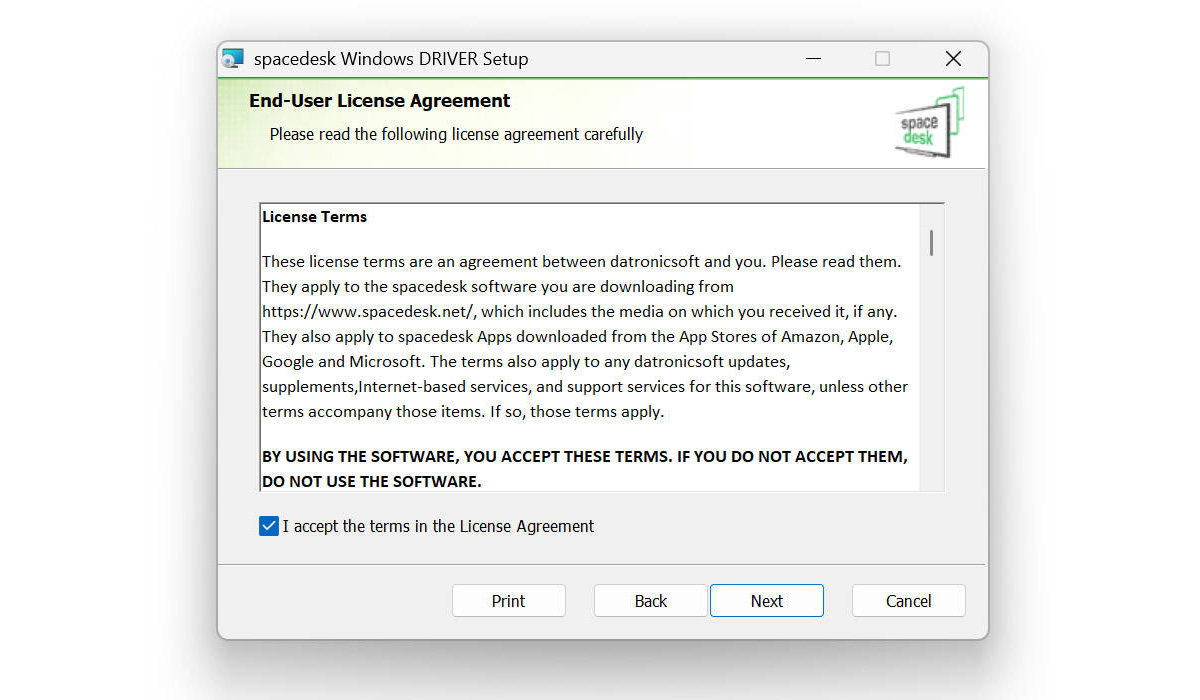Go Back to the previous setup step

(x=650, y=601)
